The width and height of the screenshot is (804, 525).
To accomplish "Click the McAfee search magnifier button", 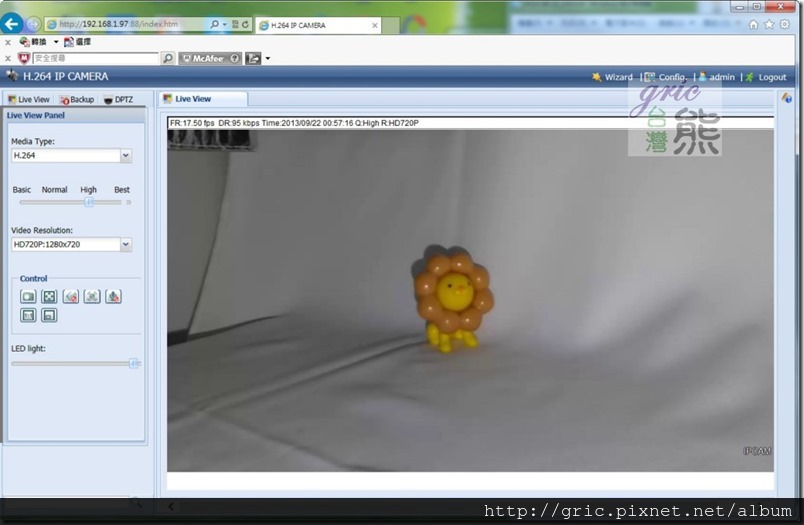I will [x=168, y=58].
